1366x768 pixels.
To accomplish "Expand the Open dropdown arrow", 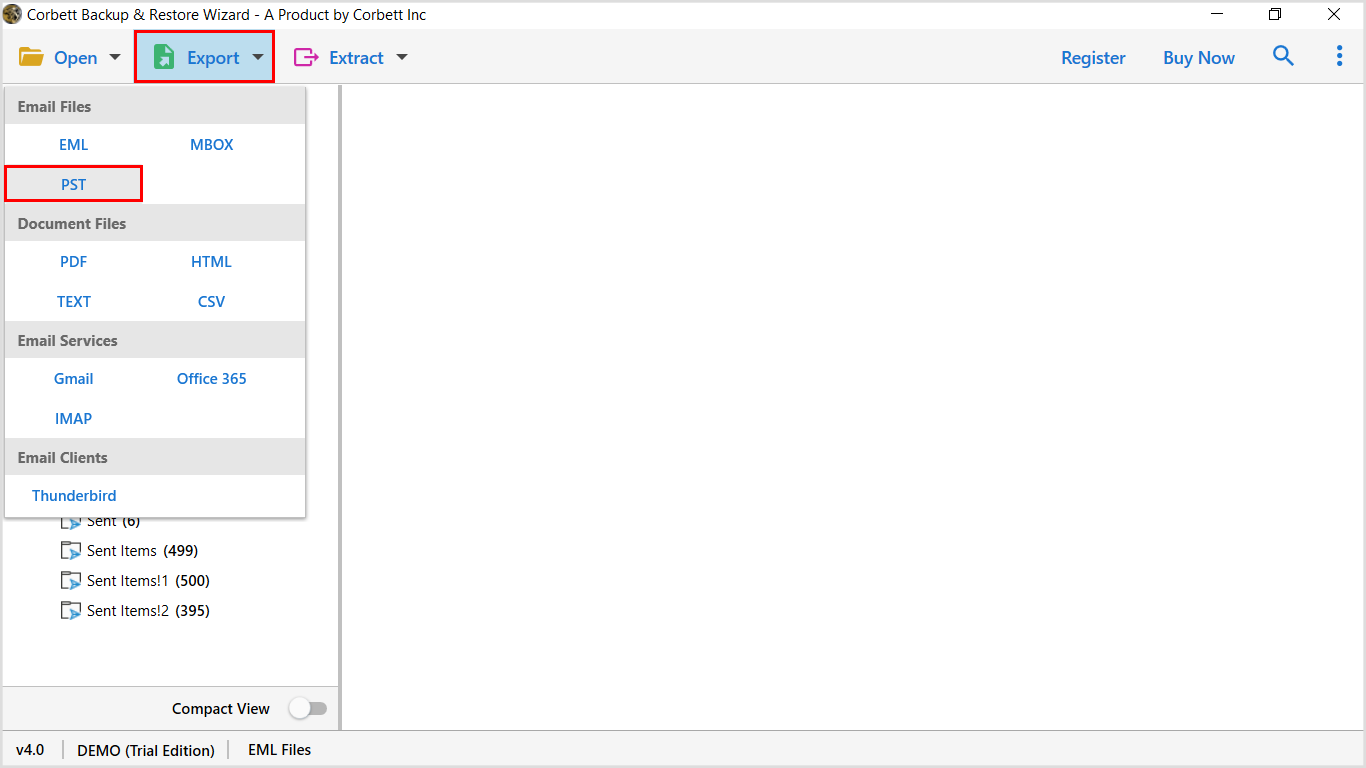I will [x=114, y=57].
